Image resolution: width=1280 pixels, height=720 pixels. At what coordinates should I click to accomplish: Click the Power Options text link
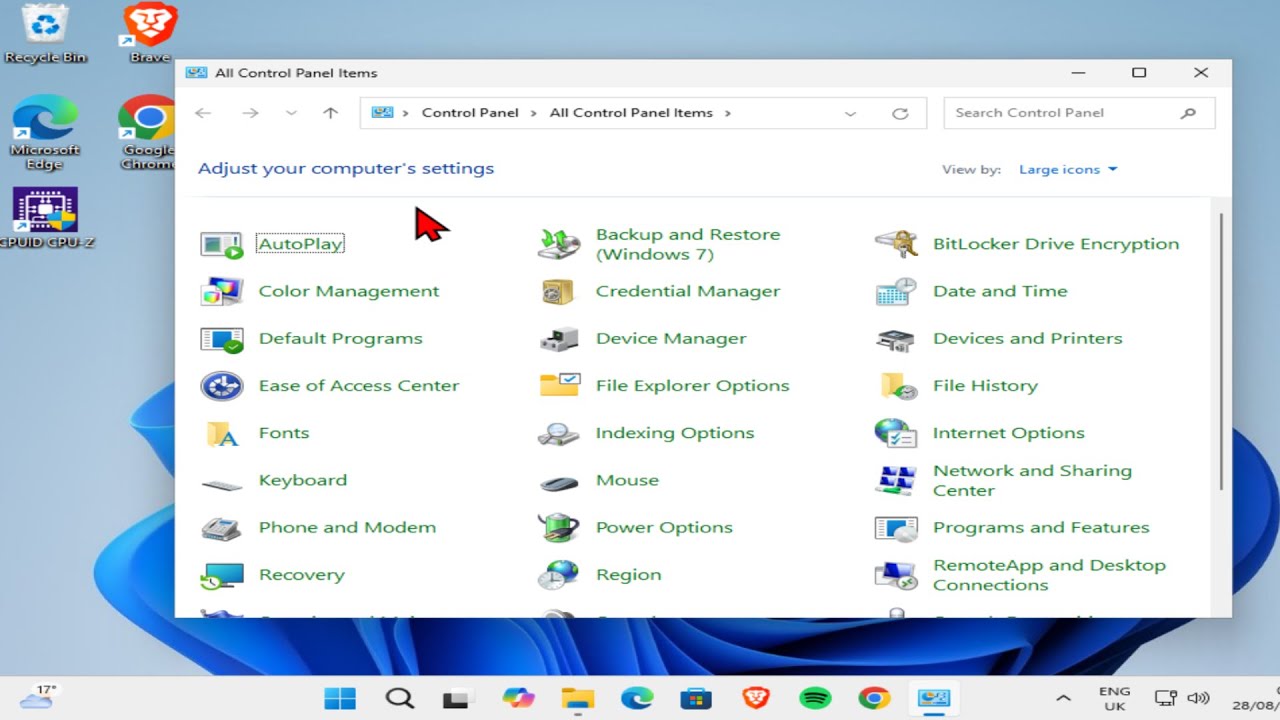[664, 527]
